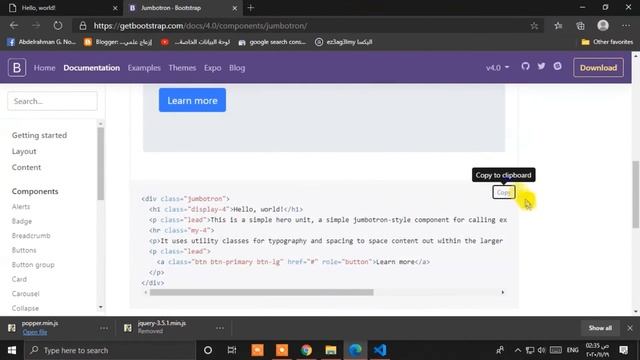This screenshot has height=360, width=640.
Task: Open Windows Start menu
Action: [12, 350]
